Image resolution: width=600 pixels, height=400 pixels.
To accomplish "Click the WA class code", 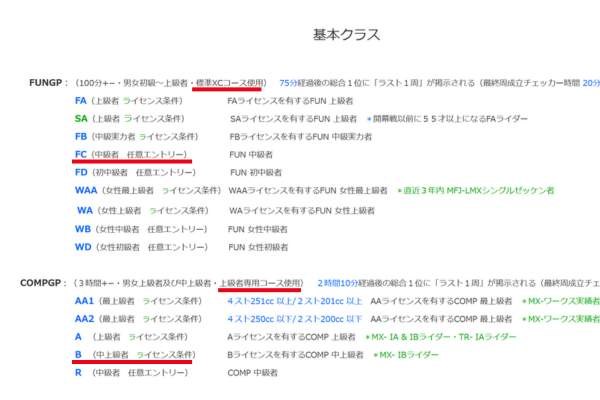I will [85, 211].
